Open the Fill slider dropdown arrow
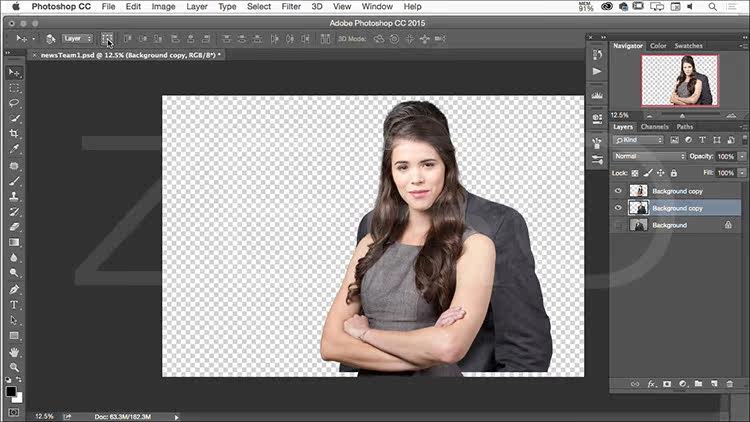 click(742, 173)
